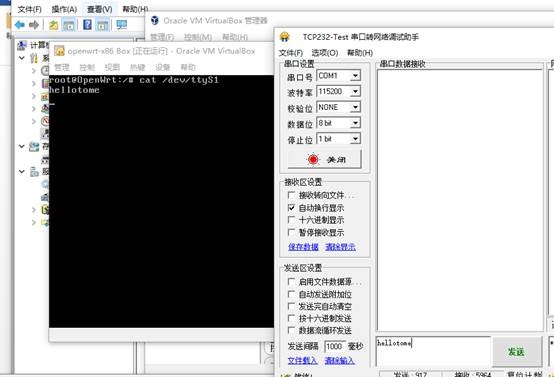This screenshot has width=554, height=377.
Task: Open the 停止位 1 bit dropdown
Action: pos(355,139)
